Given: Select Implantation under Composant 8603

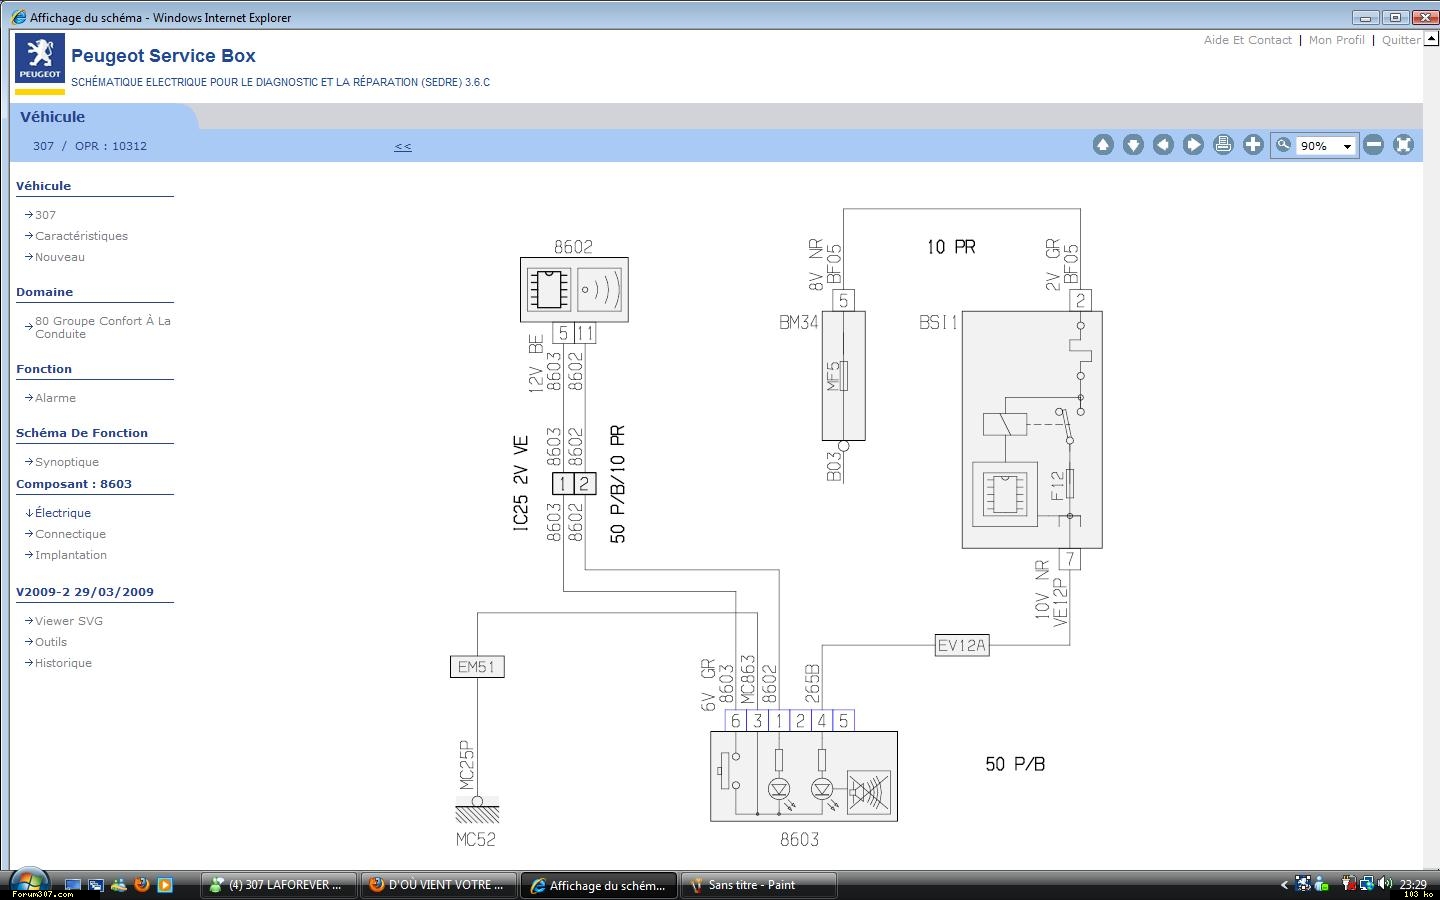Looking at the screenshot, I should click(x=70, y=555).
